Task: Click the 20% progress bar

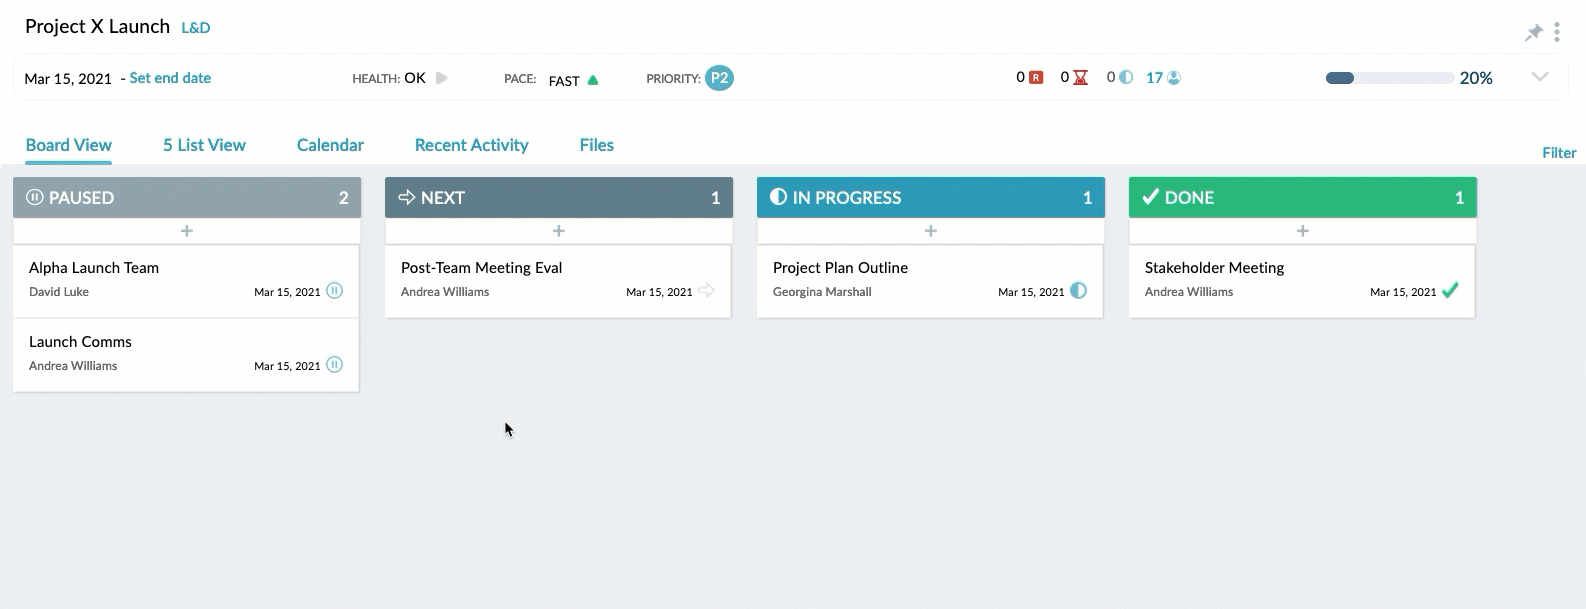Action: click(x=1390, y=78)
